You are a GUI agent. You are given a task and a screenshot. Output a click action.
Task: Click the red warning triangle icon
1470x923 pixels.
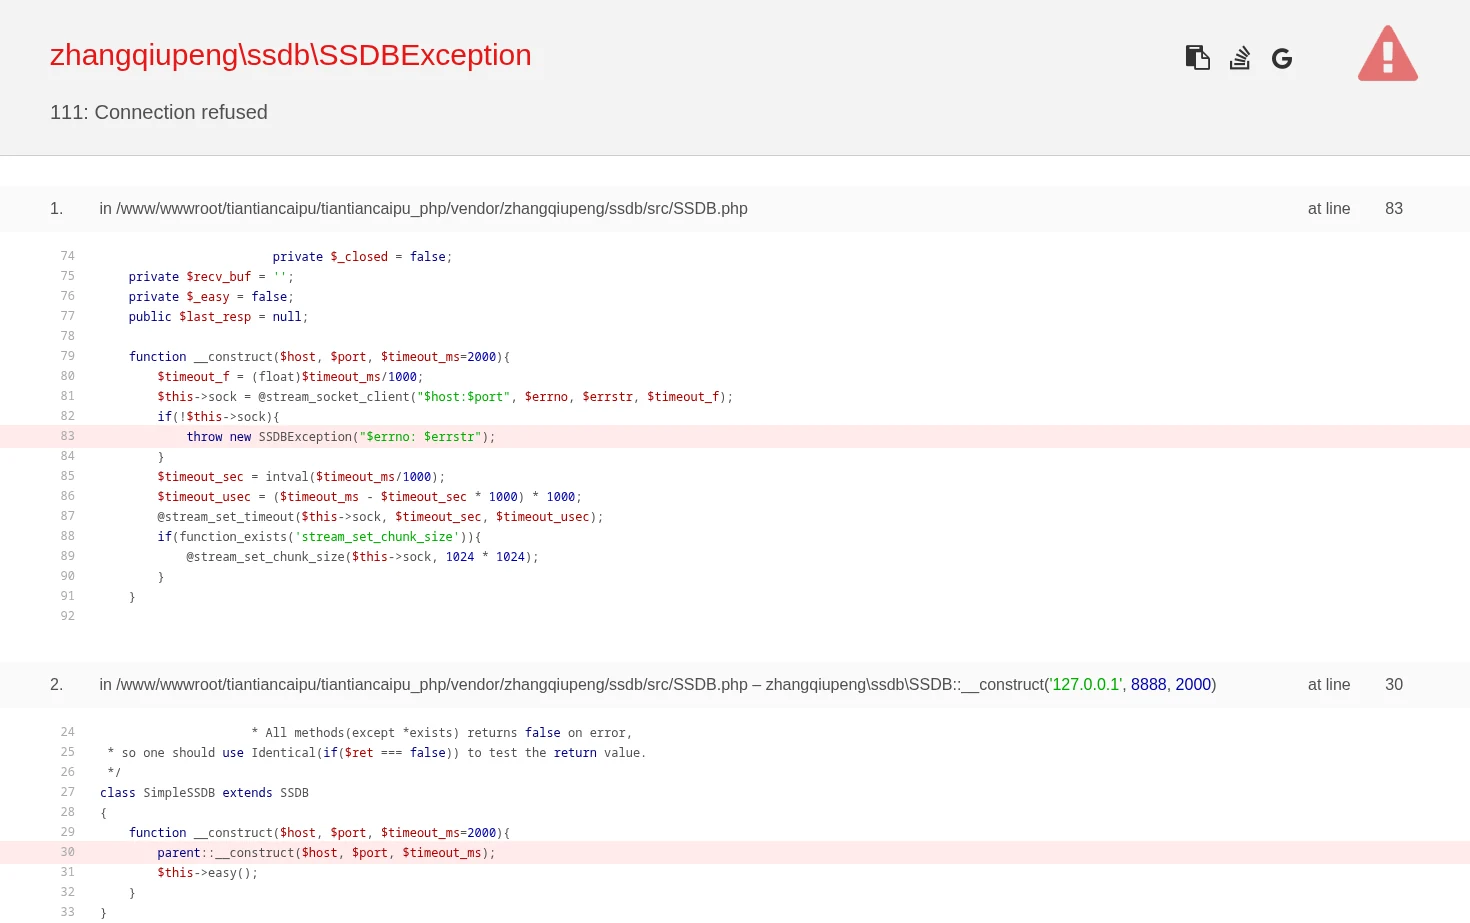1388,54
